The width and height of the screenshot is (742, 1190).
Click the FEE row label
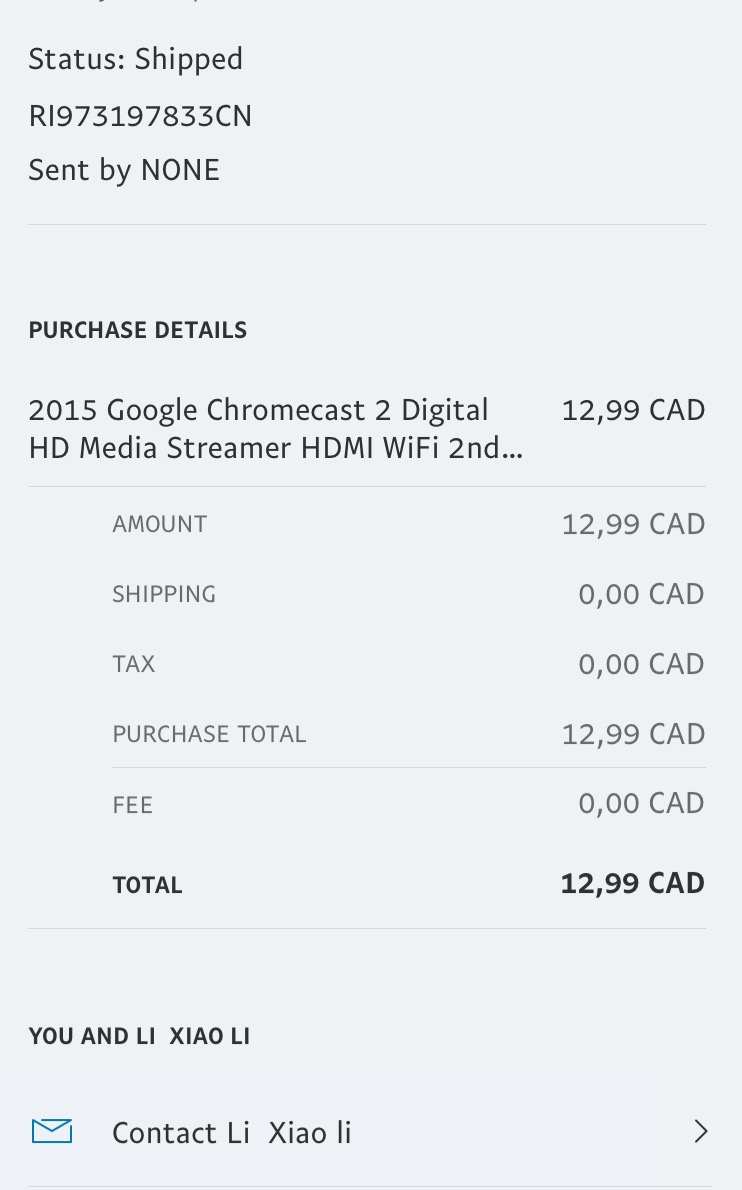click(133, 805)
